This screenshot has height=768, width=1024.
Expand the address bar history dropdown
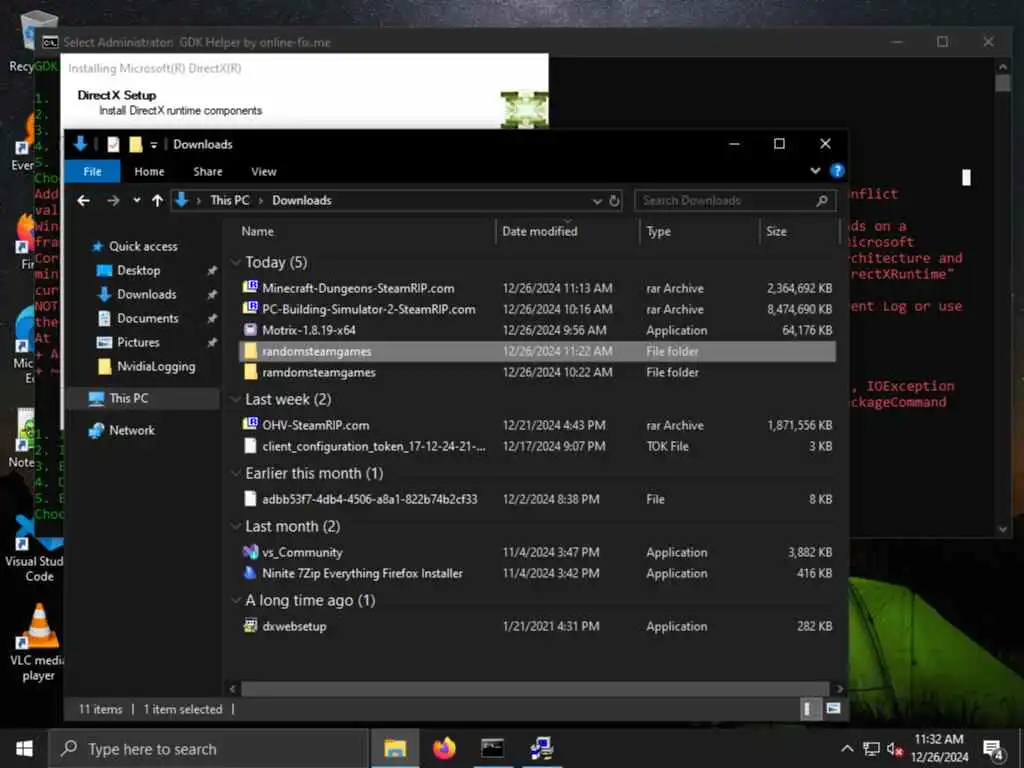[x=597, y=201]
